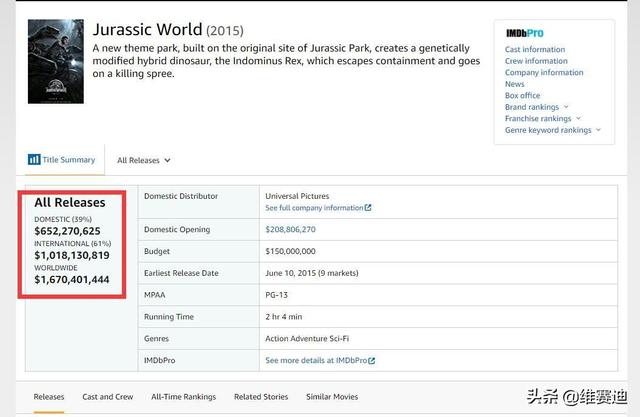640x417 pixels.
Task: Switch to the Releases tab
Action: point(49,397)
